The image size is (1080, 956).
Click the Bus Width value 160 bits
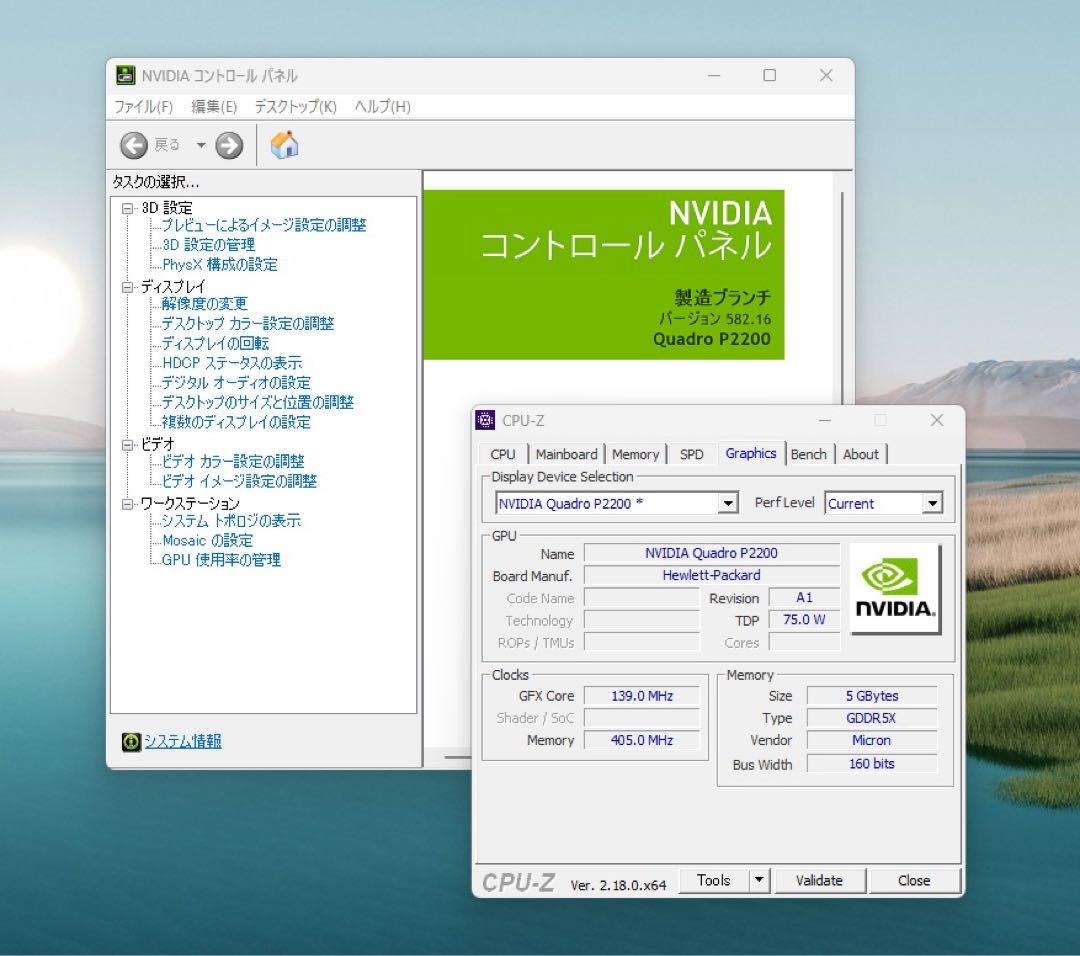872,764
